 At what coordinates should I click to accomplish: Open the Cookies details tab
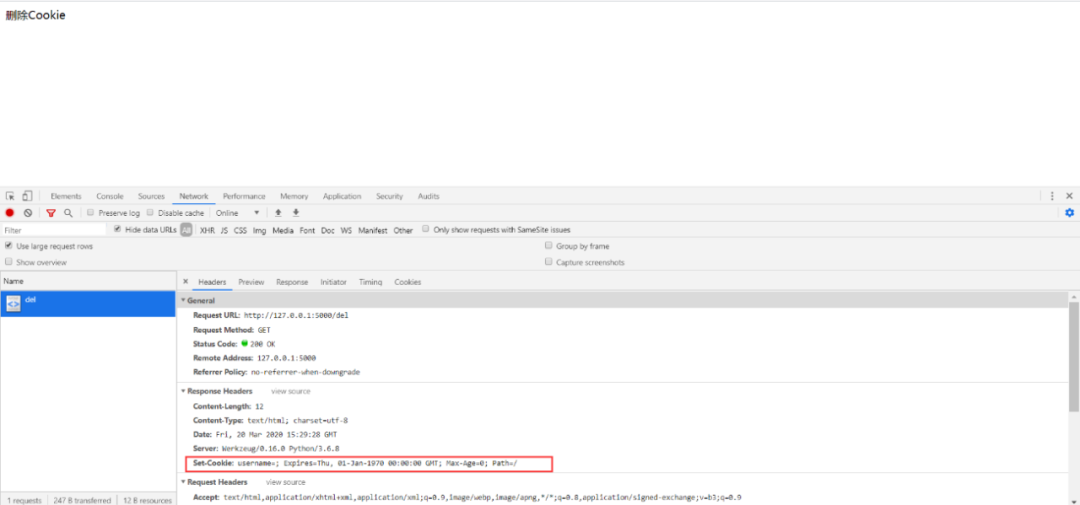coord(408,282)
